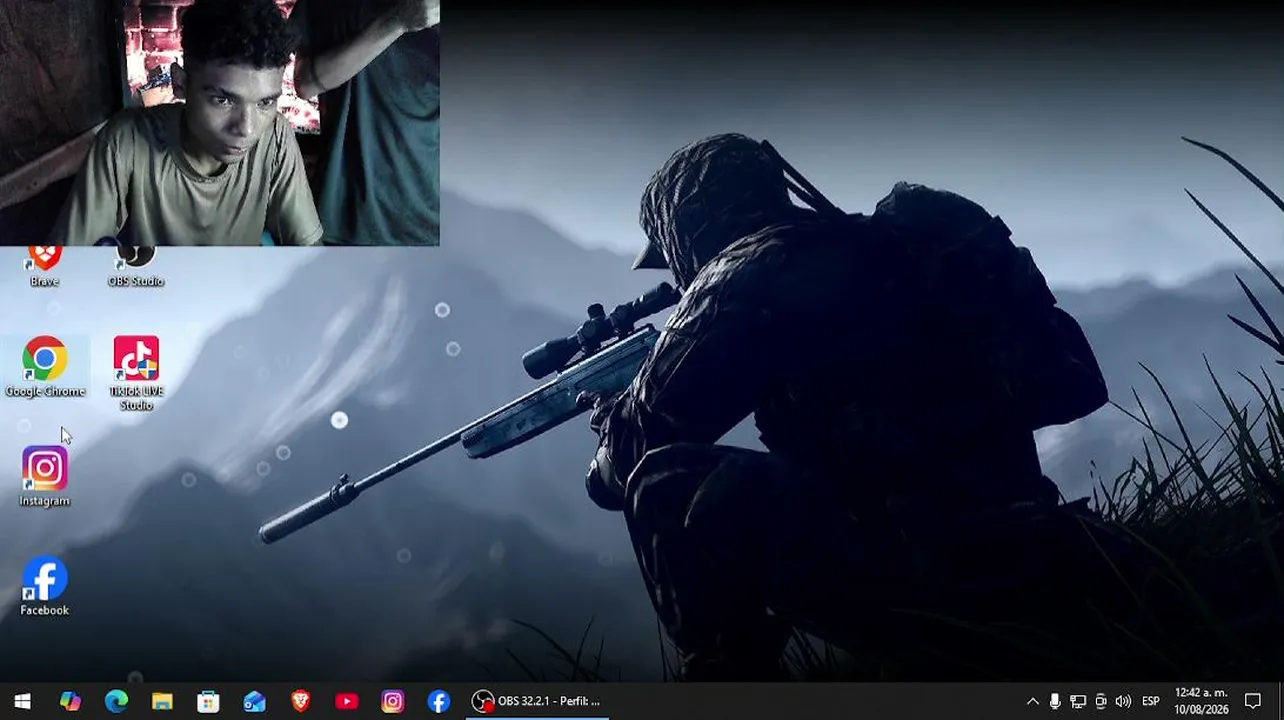The height and width of the screenshot is (720, 1284).
Task: Open the mail app on the taskbar
Action: tap(254, 701)
